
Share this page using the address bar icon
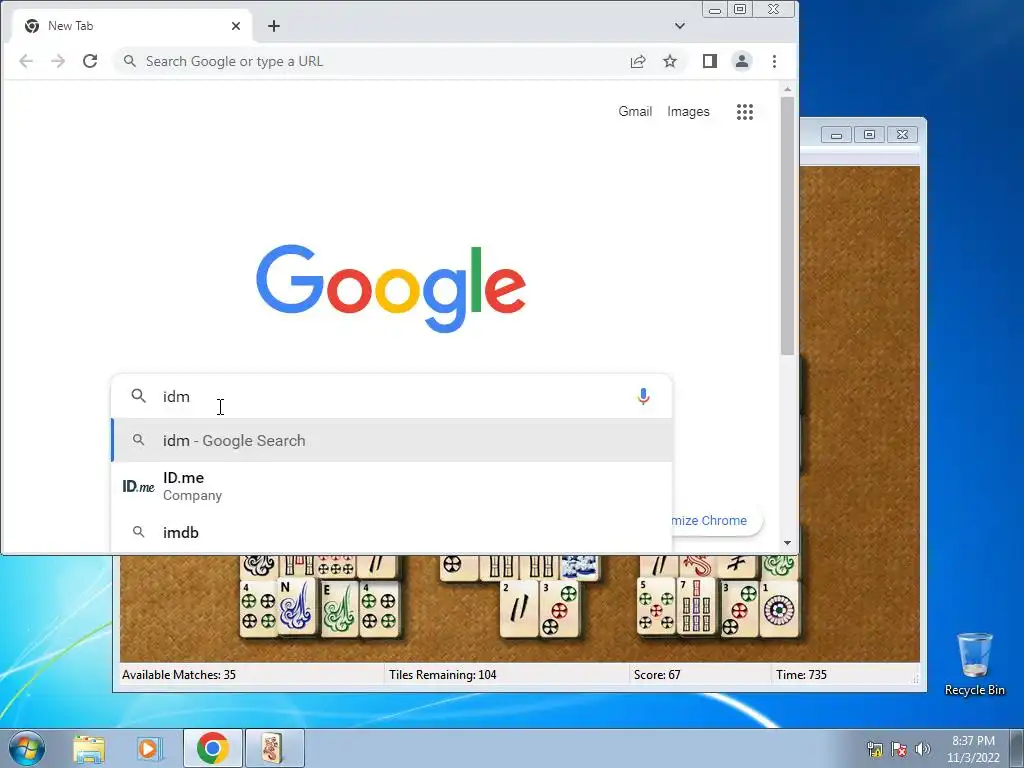coord(638,61)
